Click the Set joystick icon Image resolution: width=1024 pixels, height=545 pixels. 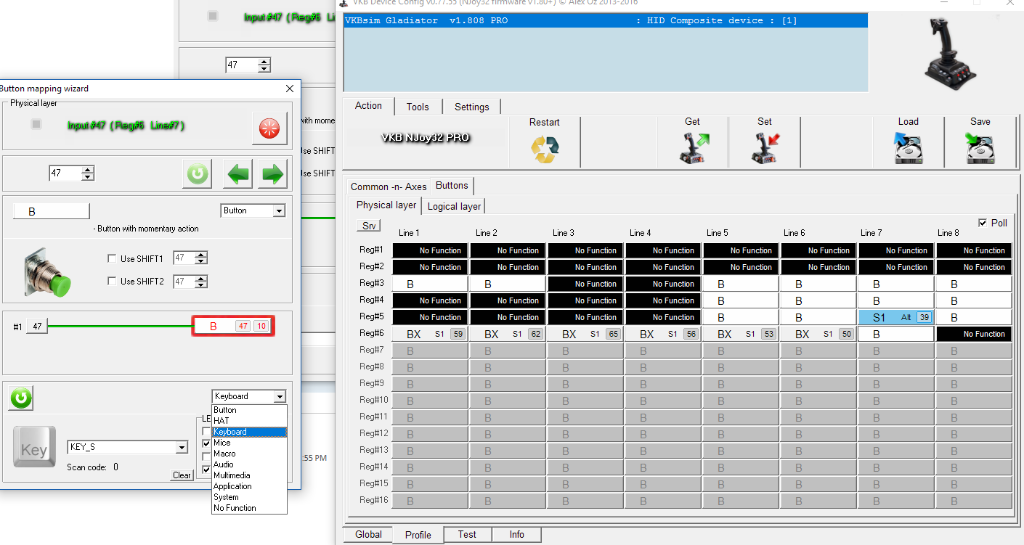coord(765,148)
